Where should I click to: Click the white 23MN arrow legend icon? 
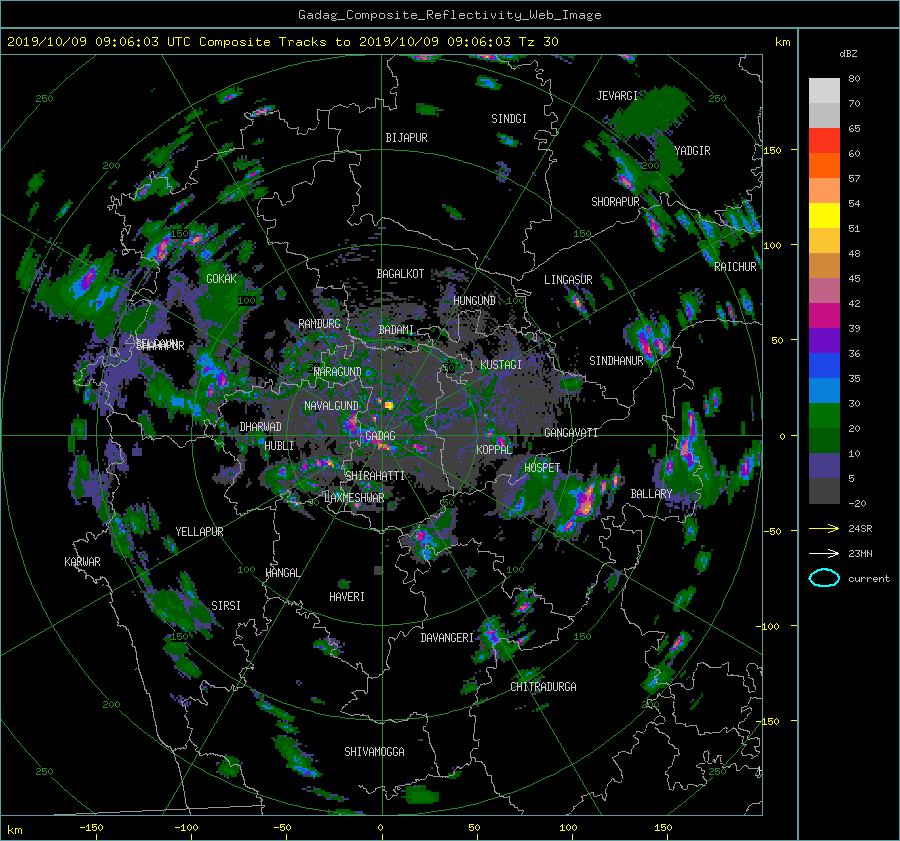[x=824, y=553]
